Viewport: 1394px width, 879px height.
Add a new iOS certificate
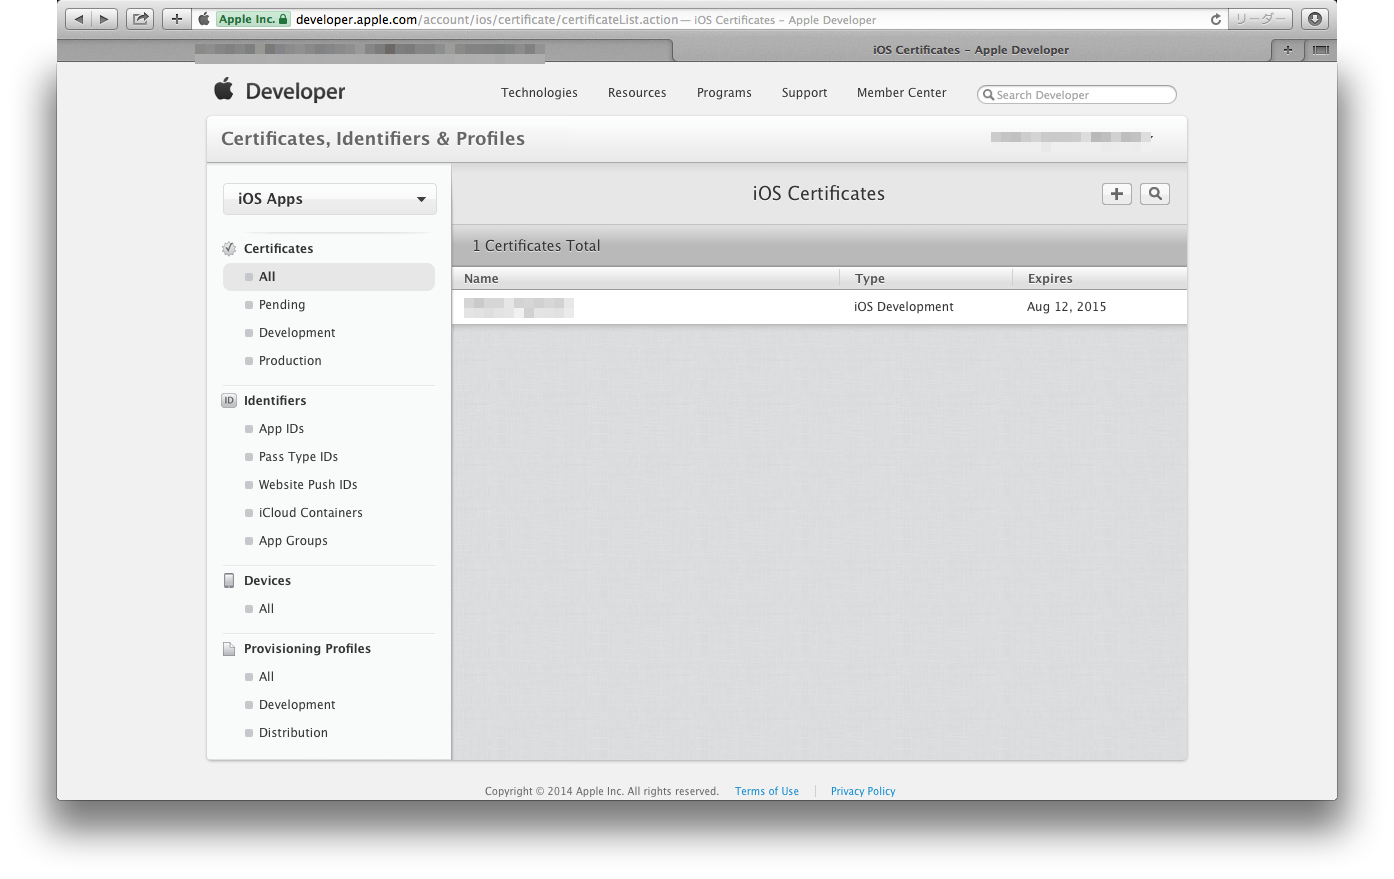(1117, 194)
